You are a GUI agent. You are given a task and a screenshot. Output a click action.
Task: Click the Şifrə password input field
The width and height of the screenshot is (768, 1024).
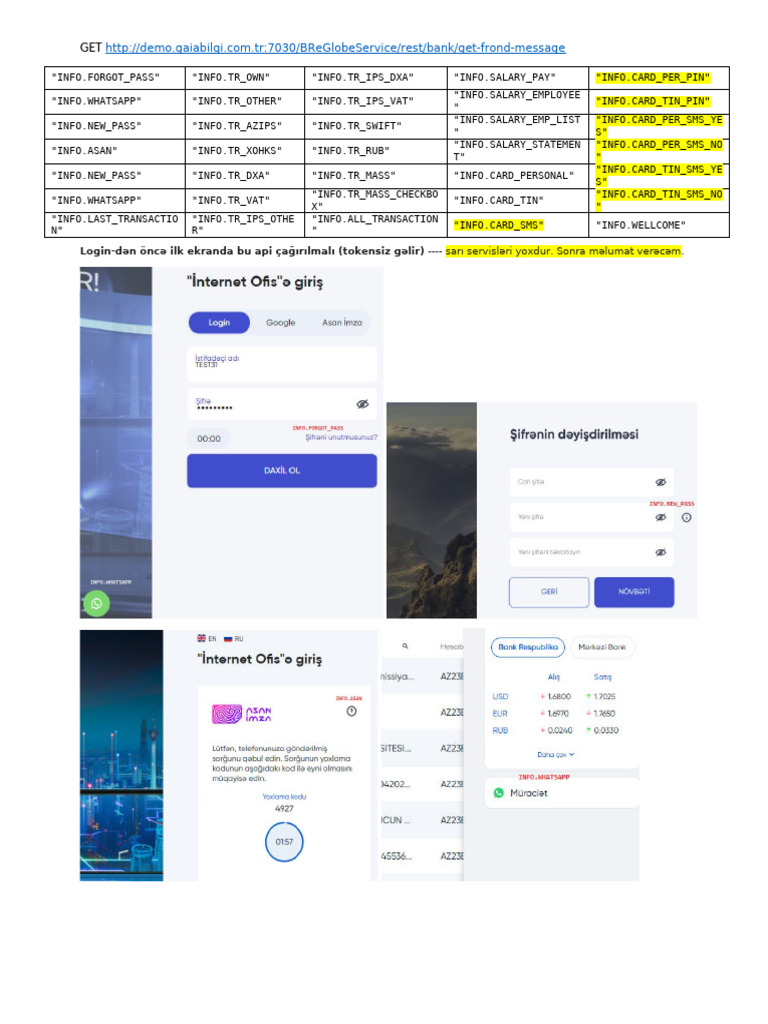[x=282, y=404]
